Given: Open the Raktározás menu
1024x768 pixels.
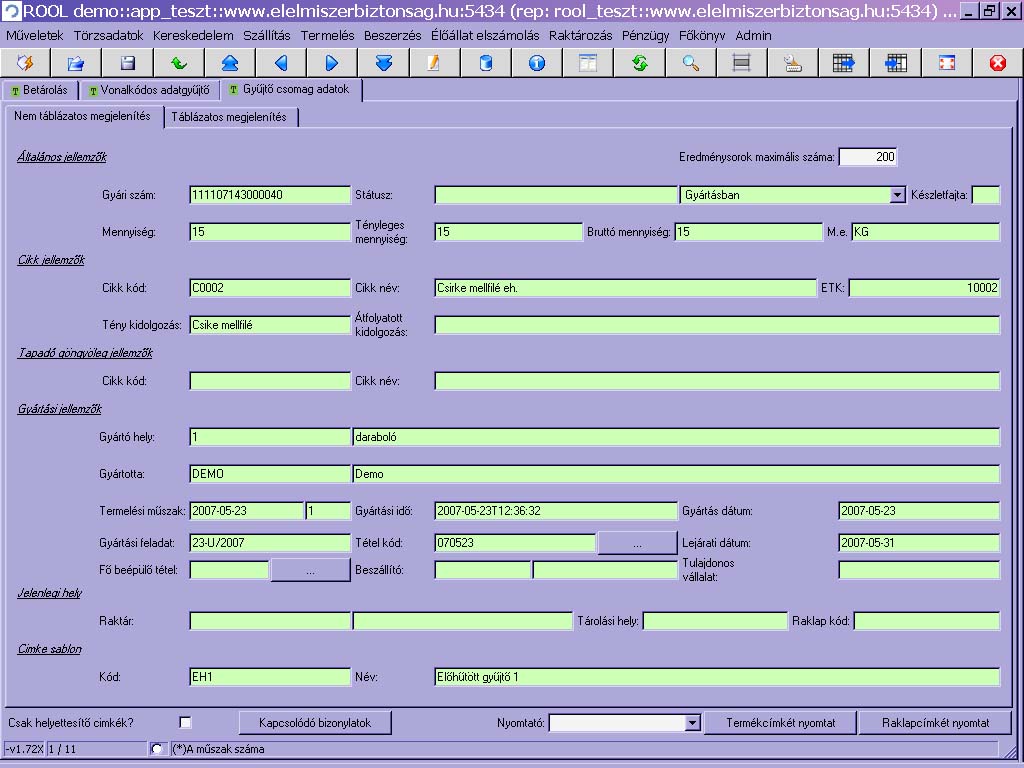Looking at the screenshot, I should [x=581, y=35].
